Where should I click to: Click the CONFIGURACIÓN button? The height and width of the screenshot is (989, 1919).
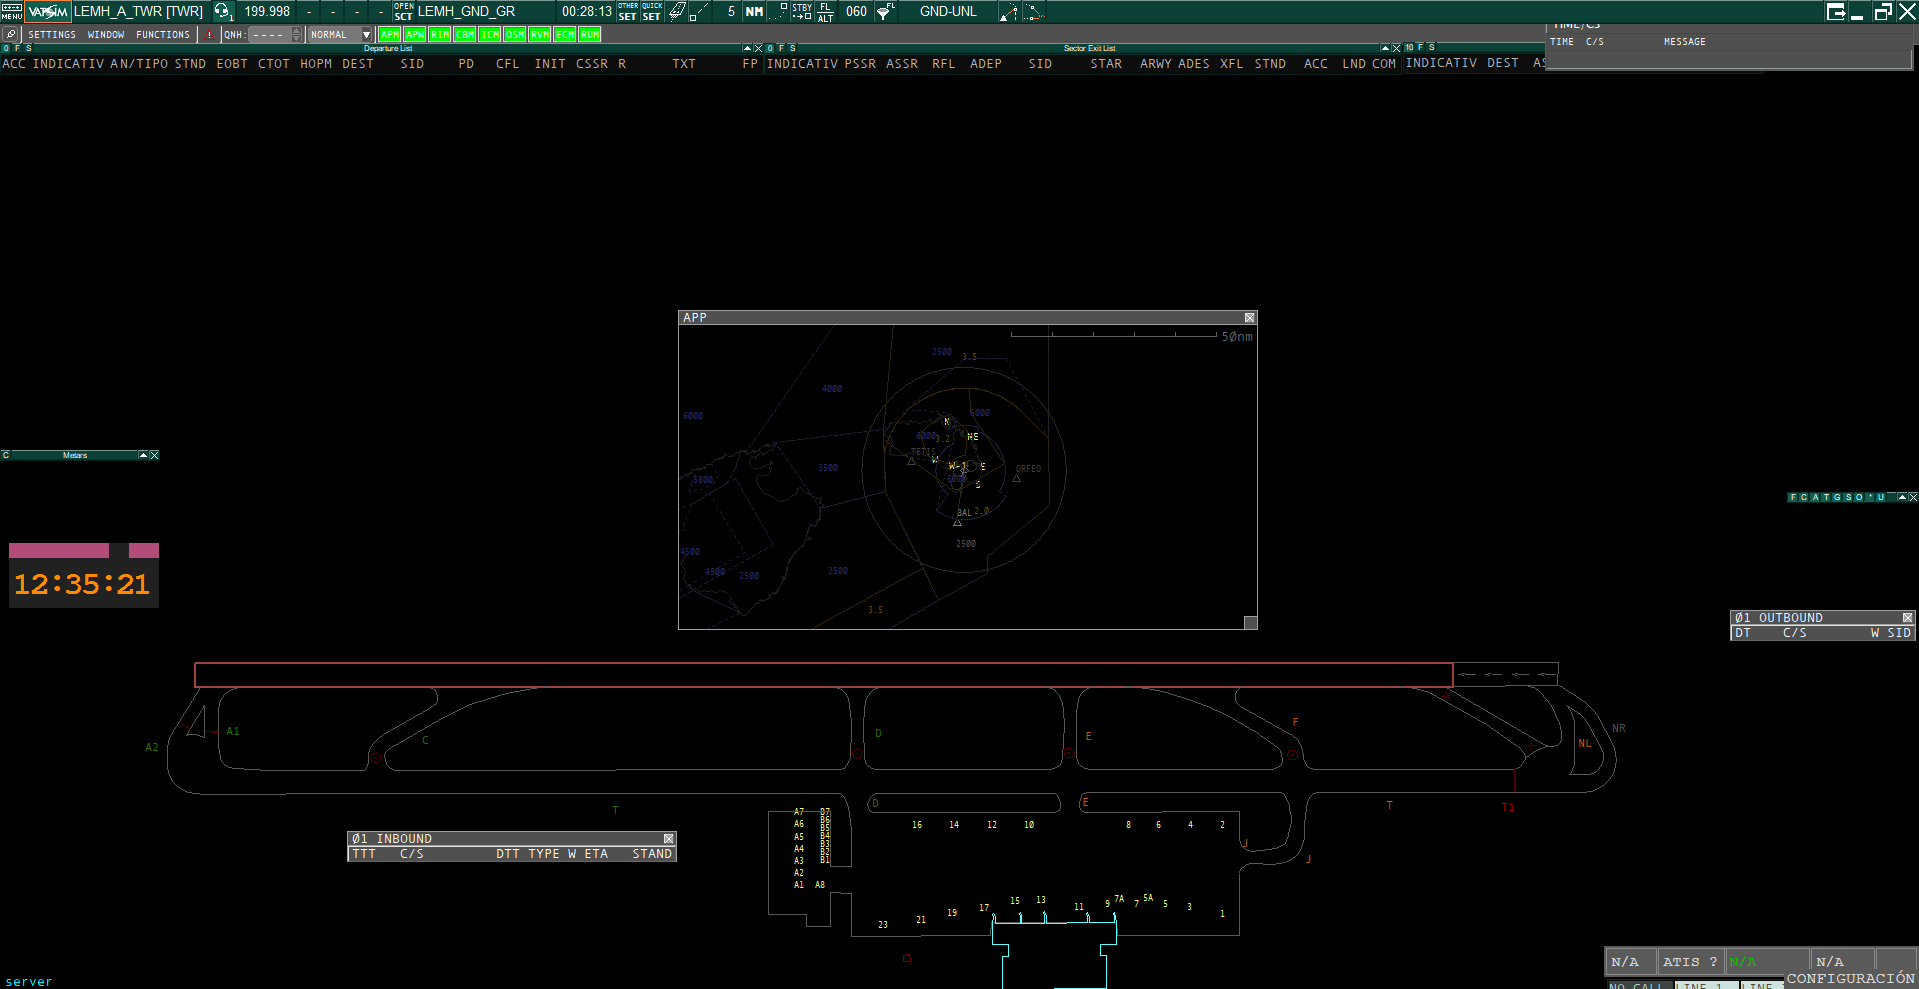tap(1850, 979)
